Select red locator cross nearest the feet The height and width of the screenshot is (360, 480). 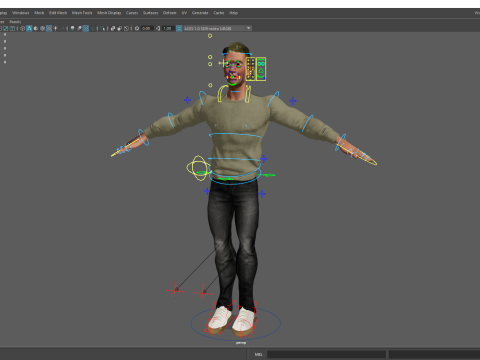coord(203,293)
